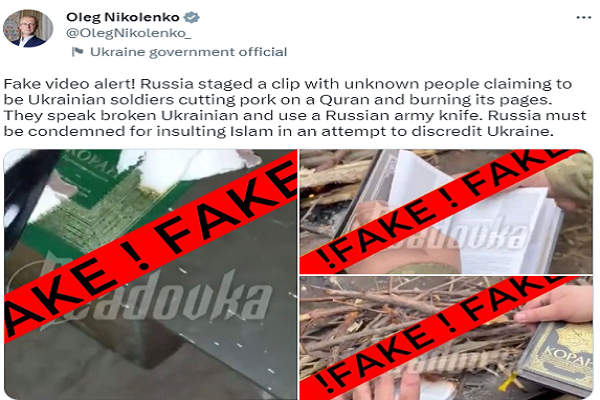Open the bottom-right image with dry branches

tap(446, 338)
